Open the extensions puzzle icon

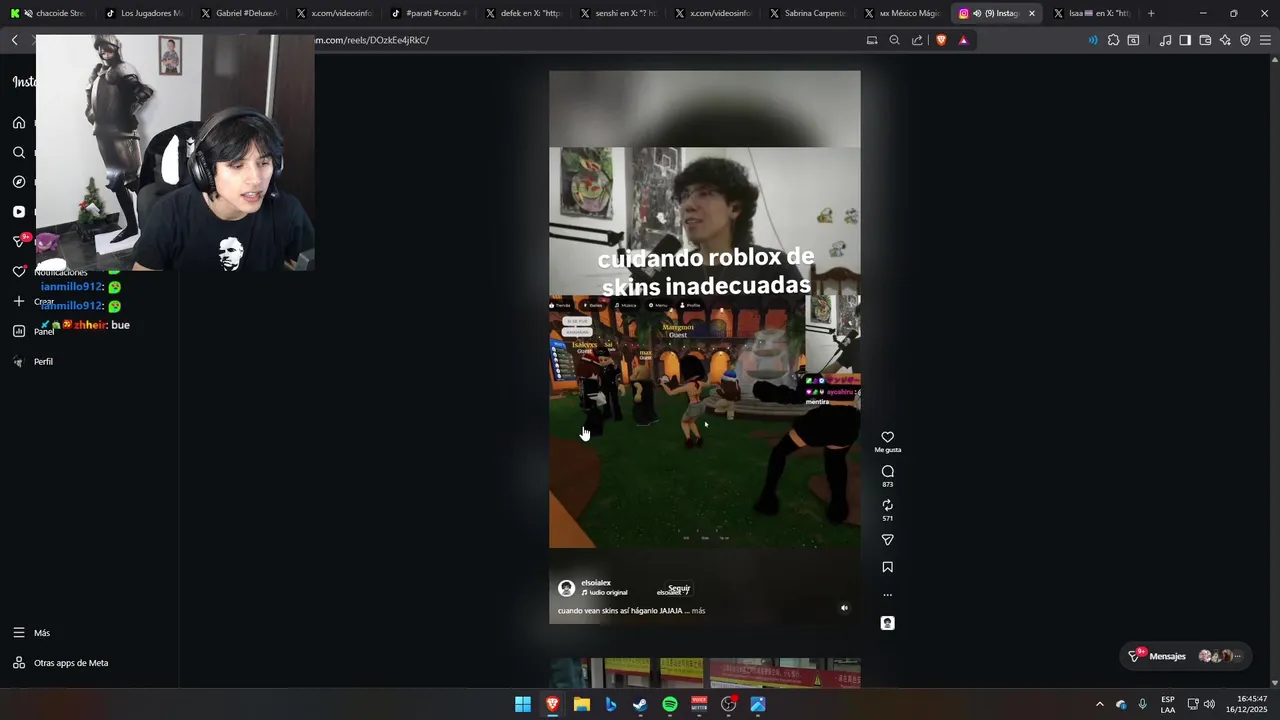pyautogui.click(x=1113, y=40)
